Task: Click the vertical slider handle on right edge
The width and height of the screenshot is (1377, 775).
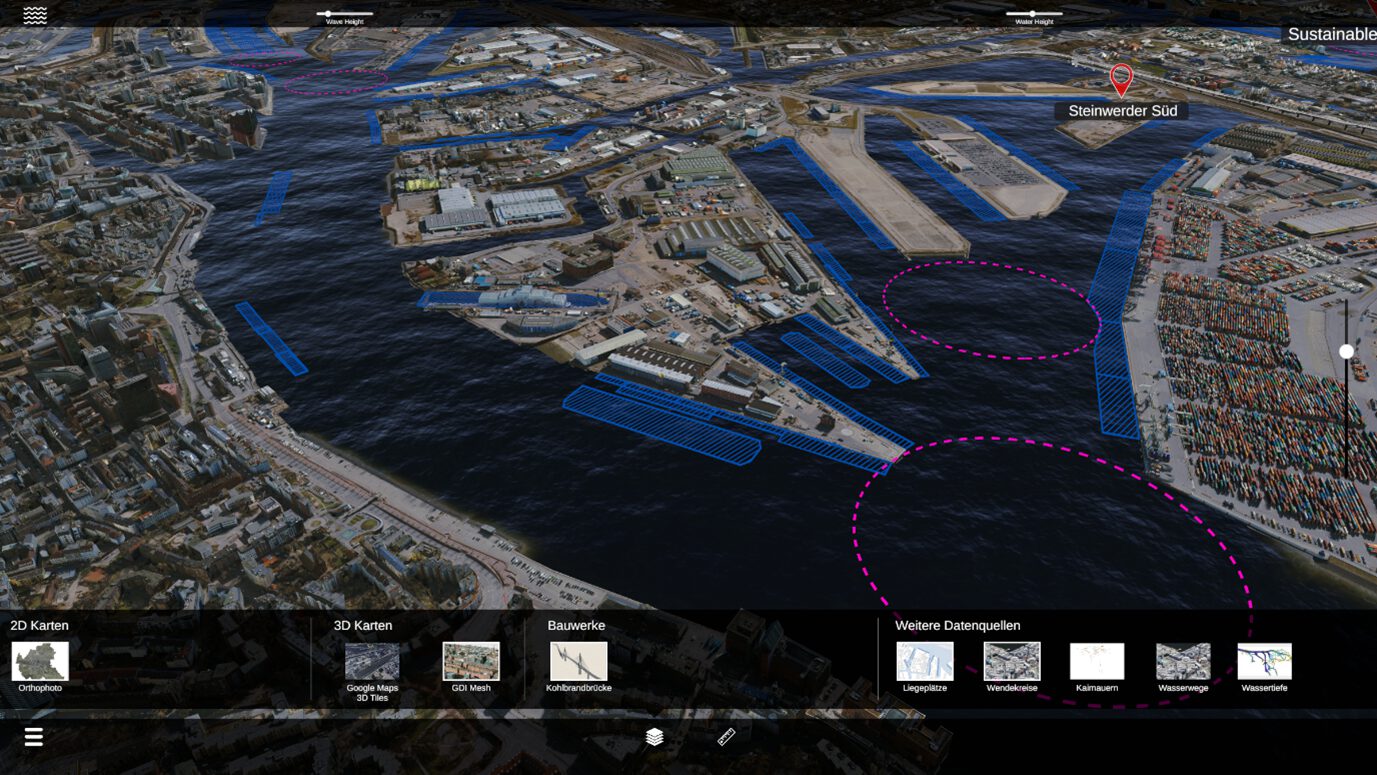Action: coord(1346,351)
